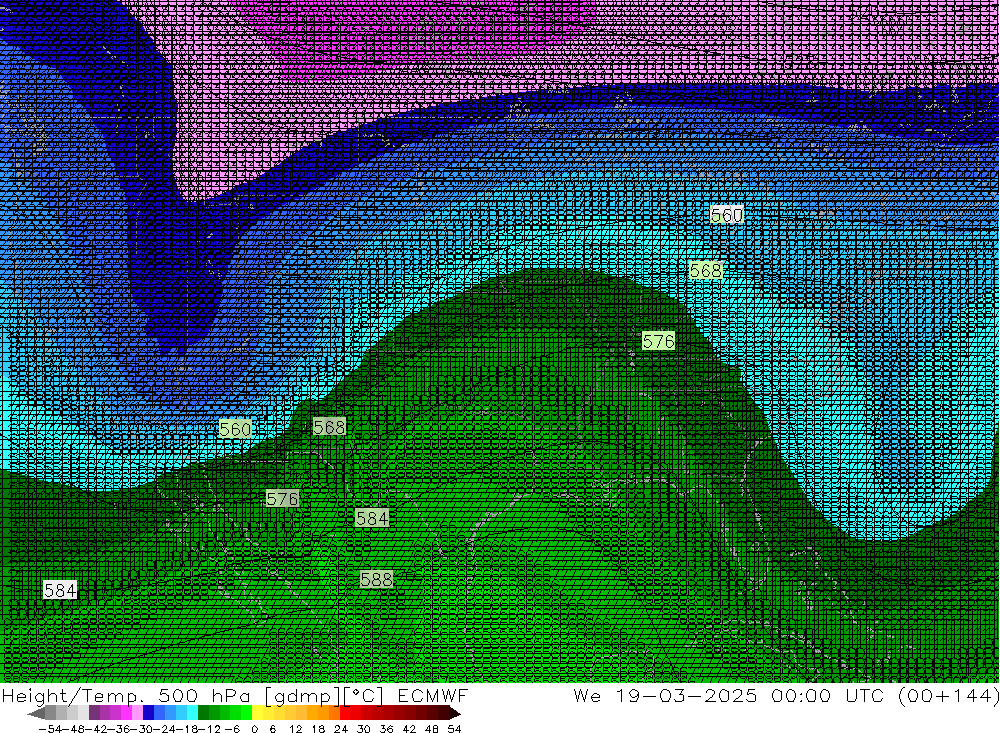
Task: Click the 568 label below the upper 560
Action: point(706,270)
